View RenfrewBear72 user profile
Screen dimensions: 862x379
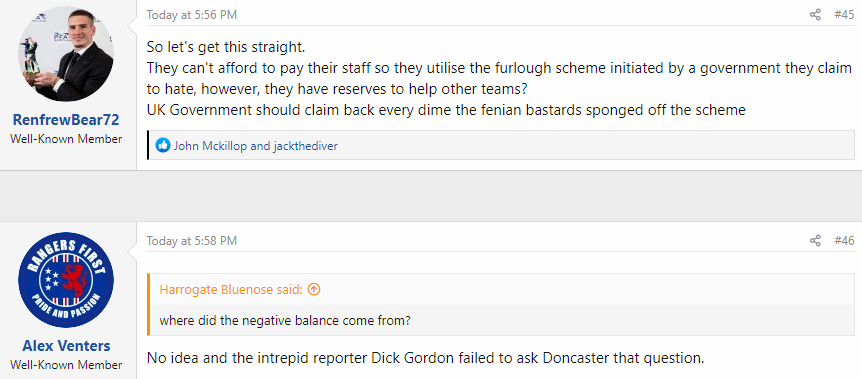[x=66, y=120]
